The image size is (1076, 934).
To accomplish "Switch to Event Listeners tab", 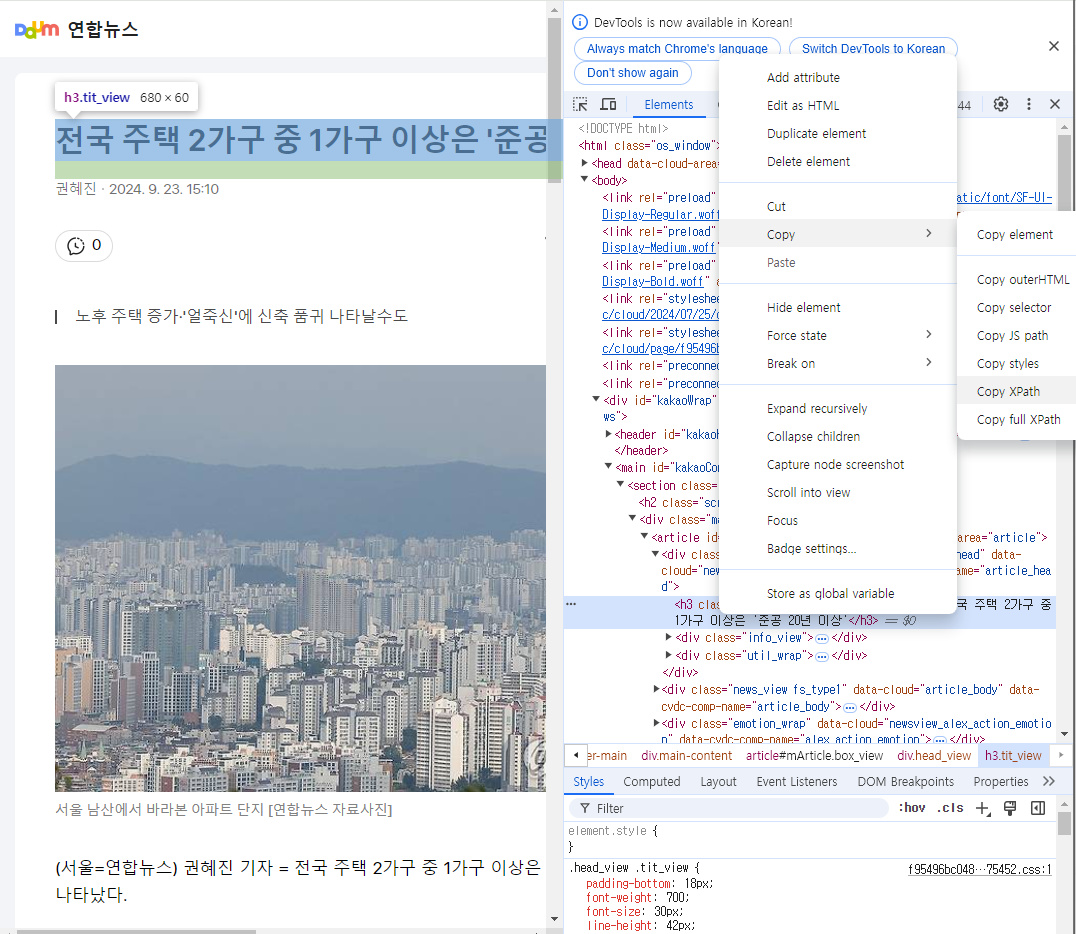I will [797, 782].
